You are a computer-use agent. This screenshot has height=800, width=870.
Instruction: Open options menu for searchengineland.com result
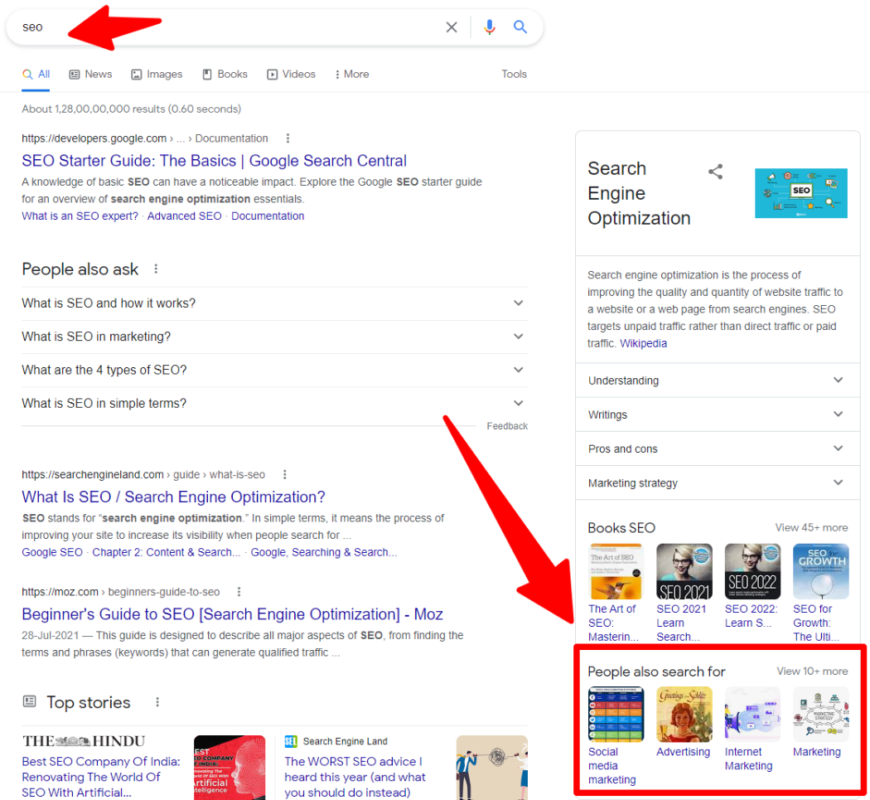point(285,474)
